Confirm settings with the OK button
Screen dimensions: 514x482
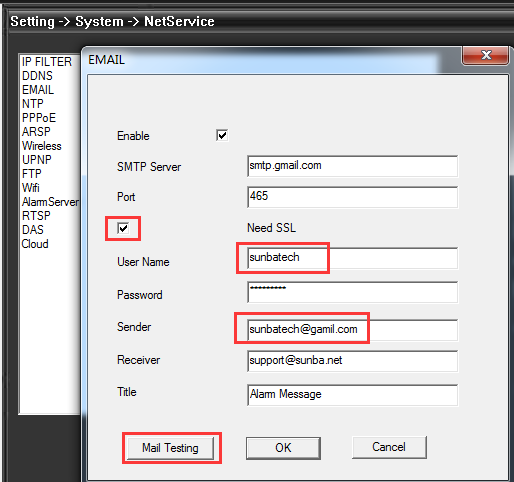283,448
